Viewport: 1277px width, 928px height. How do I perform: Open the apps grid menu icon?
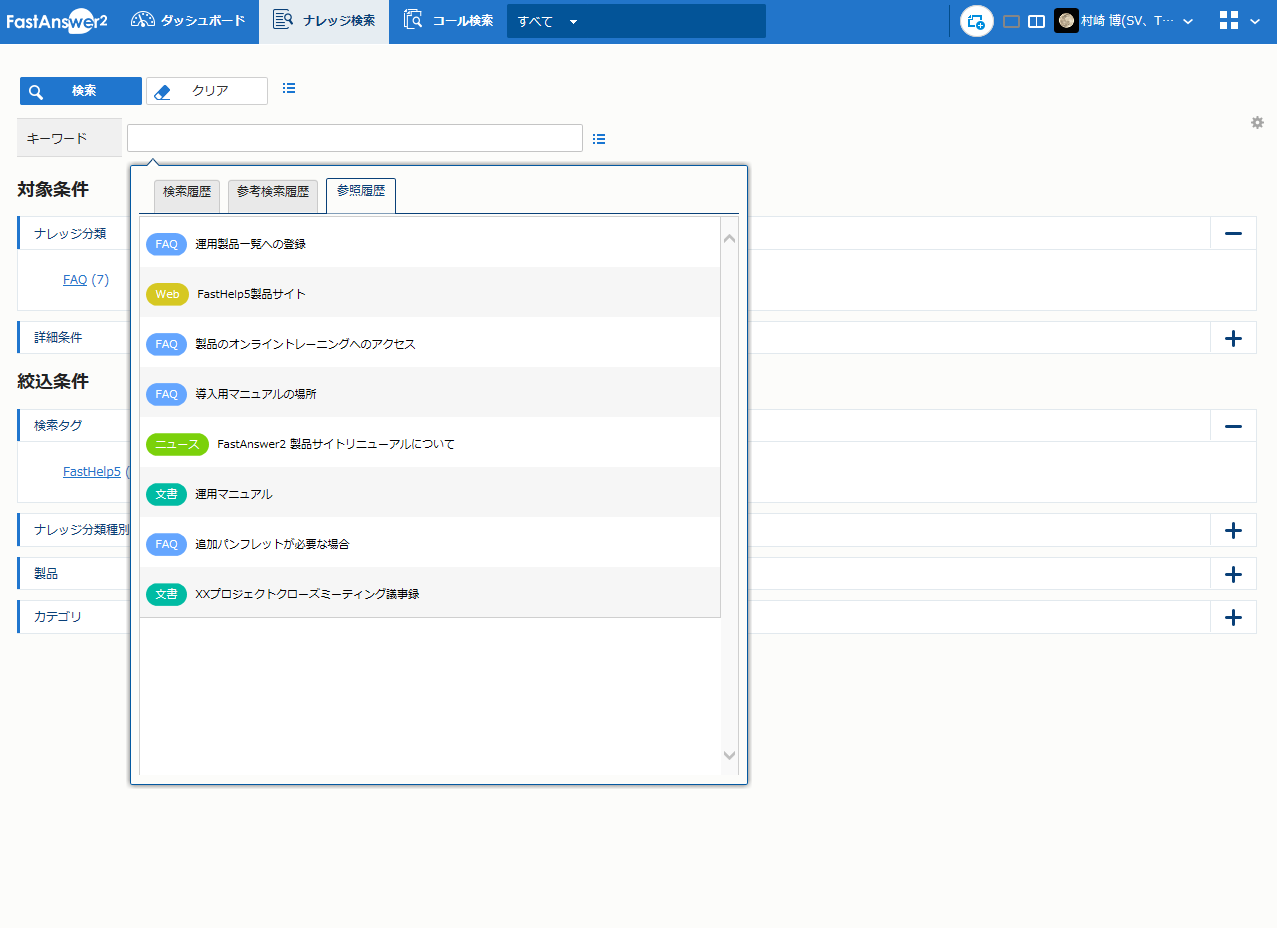click(x=1229, y=21)
